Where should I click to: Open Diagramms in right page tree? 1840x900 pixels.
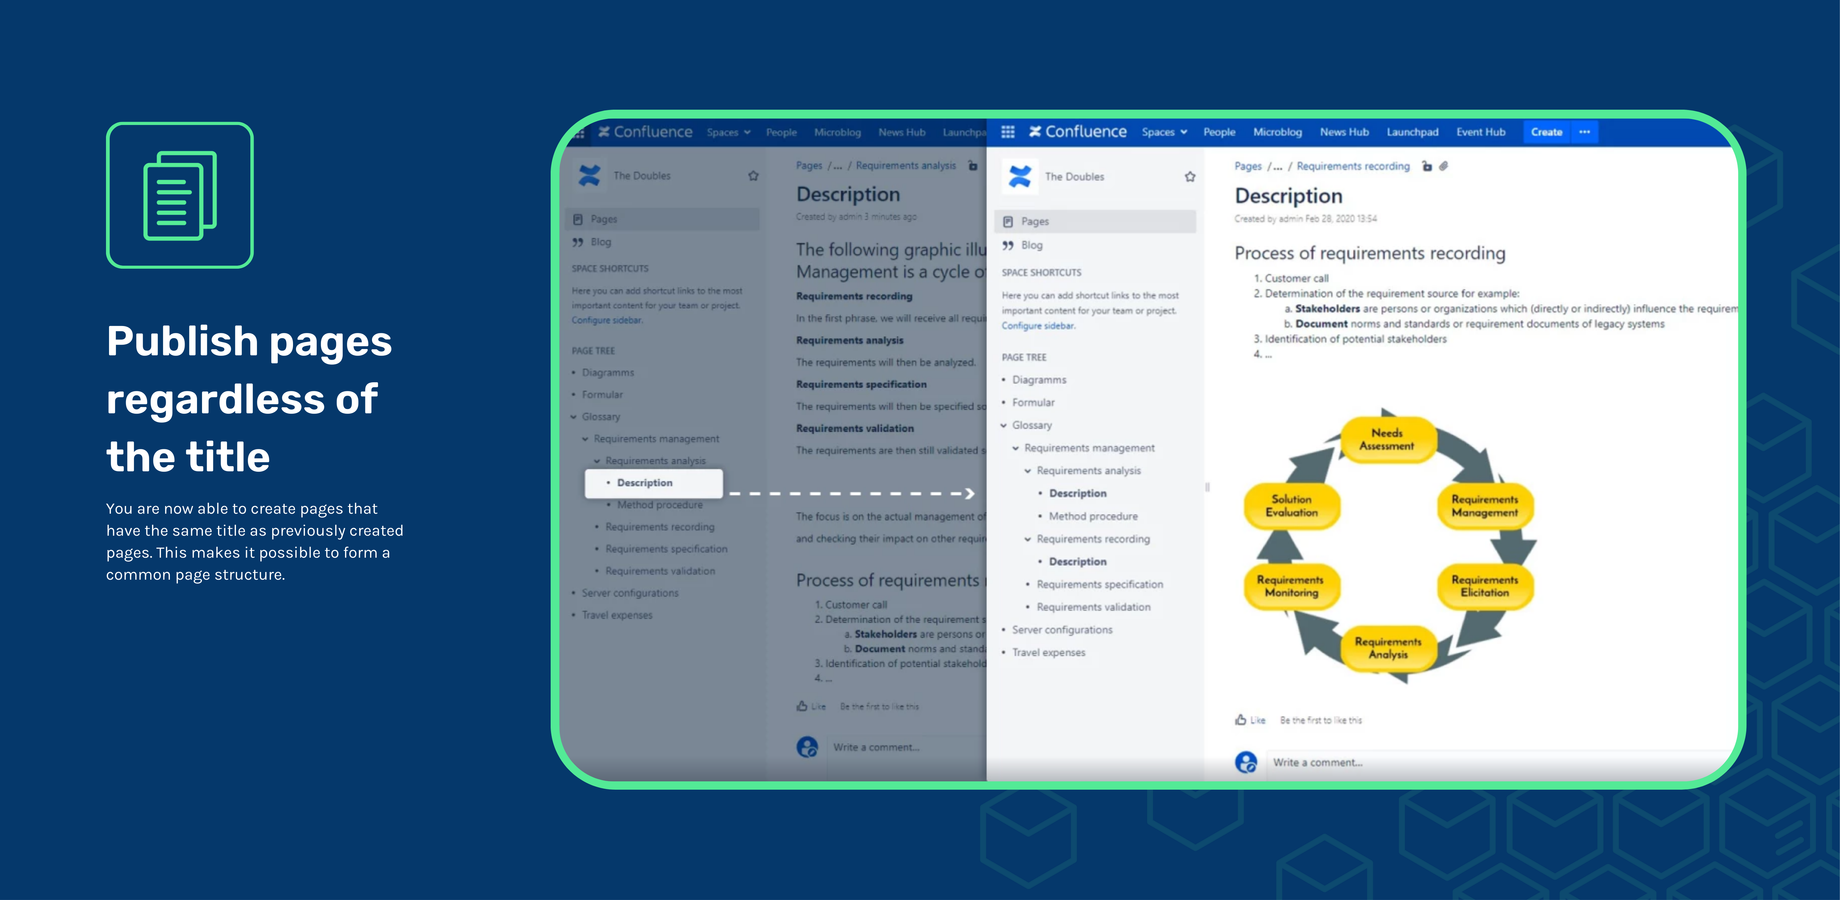1039,380
